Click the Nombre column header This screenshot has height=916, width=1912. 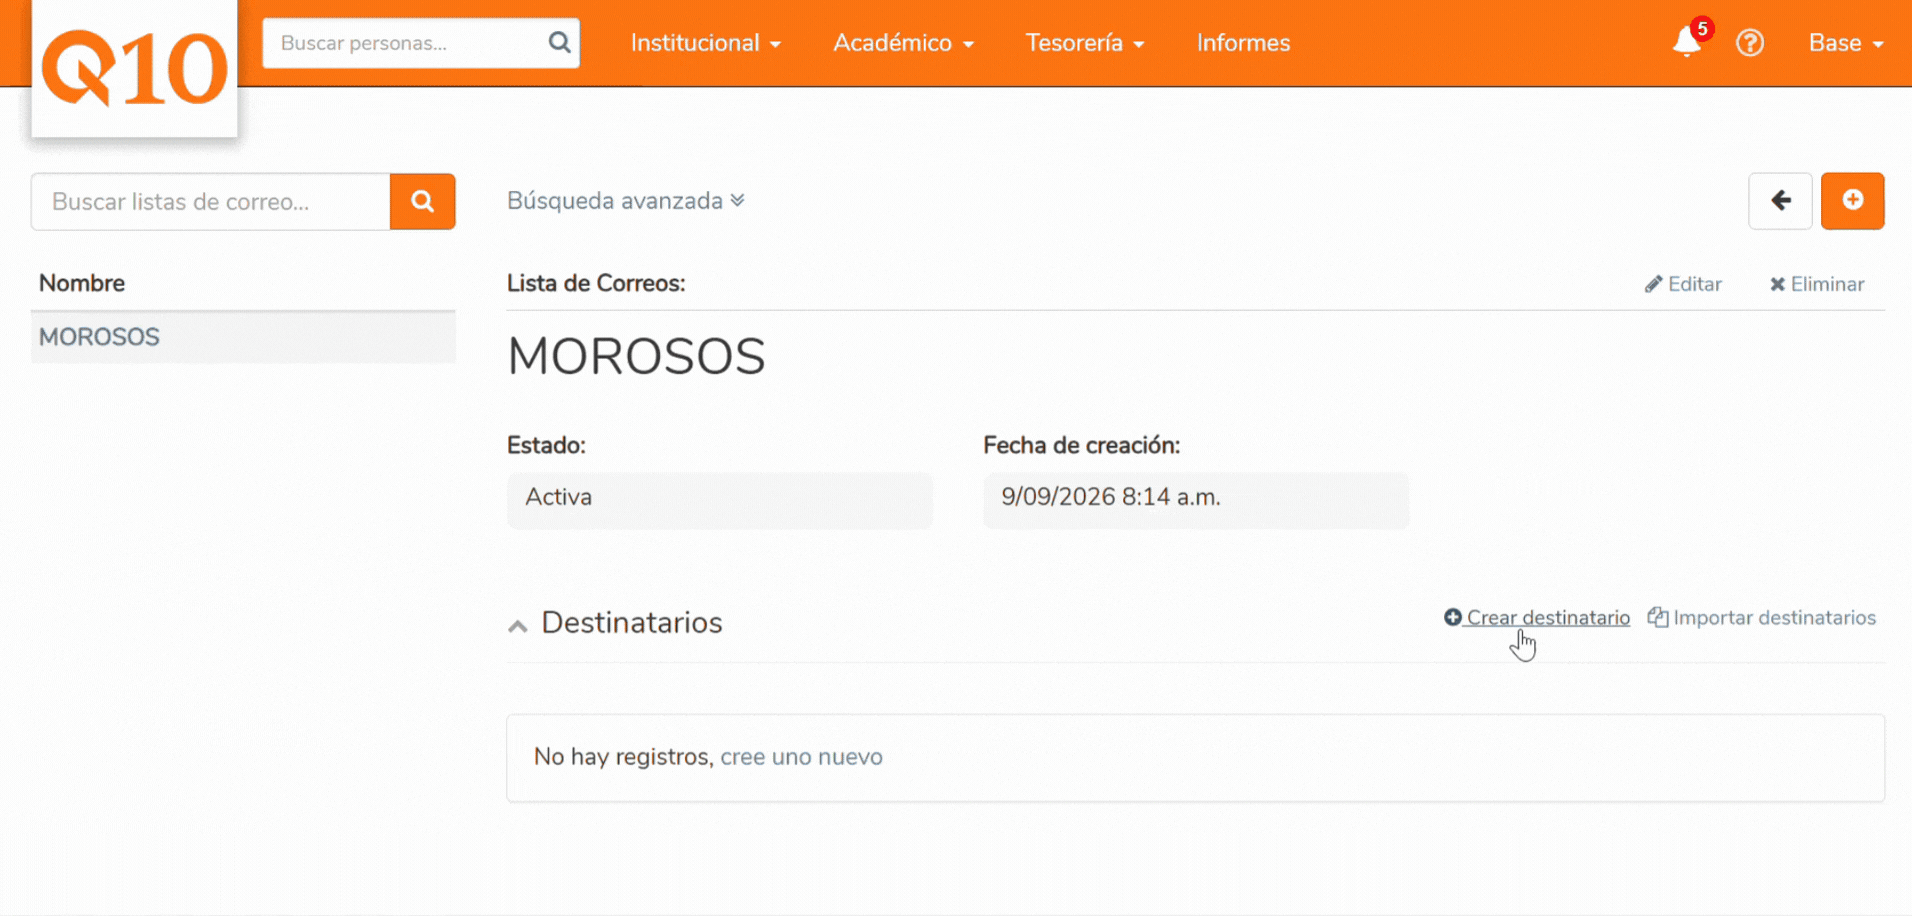[82, 283]
